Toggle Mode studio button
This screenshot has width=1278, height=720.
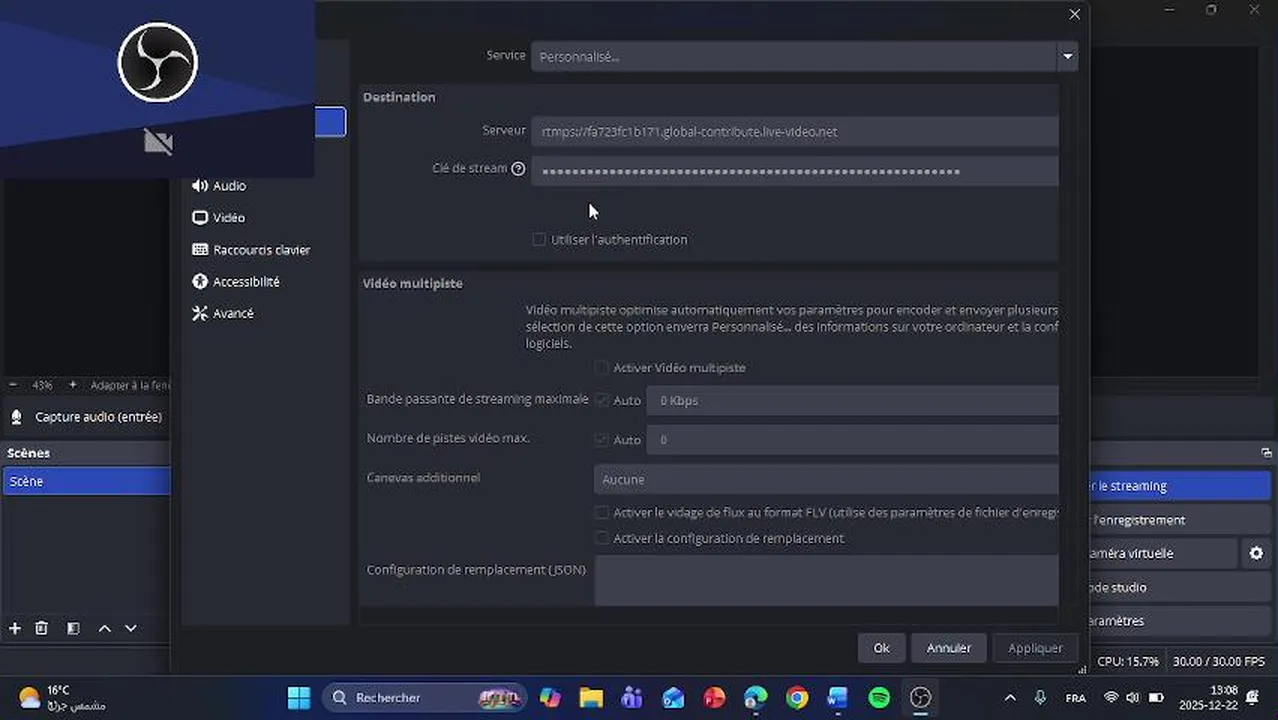(1180, 587)
